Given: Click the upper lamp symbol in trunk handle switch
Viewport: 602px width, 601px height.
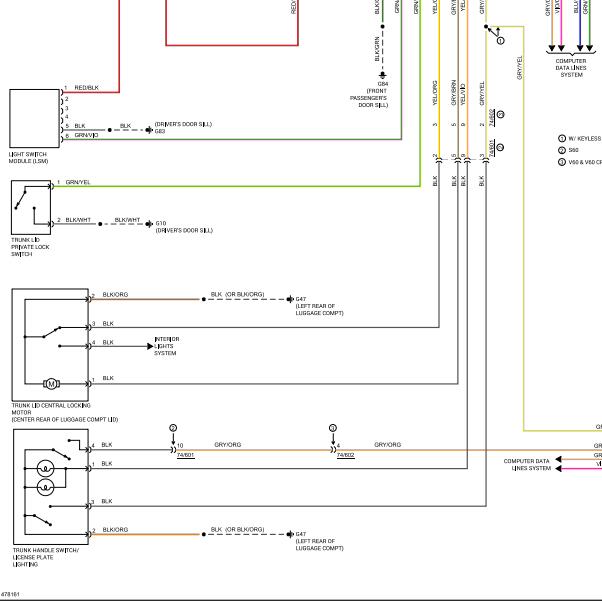Looking at the screenshot, I should click(45, 469).
